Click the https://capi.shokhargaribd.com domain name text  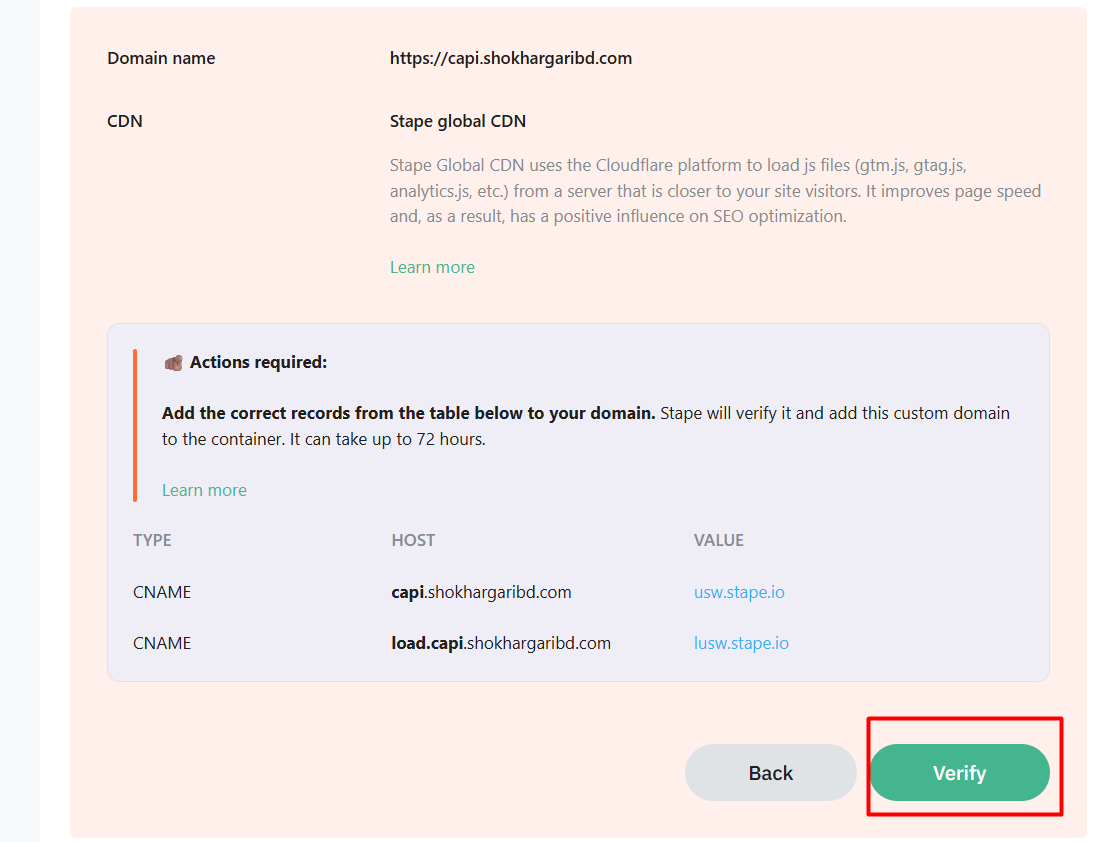point(510,58)
